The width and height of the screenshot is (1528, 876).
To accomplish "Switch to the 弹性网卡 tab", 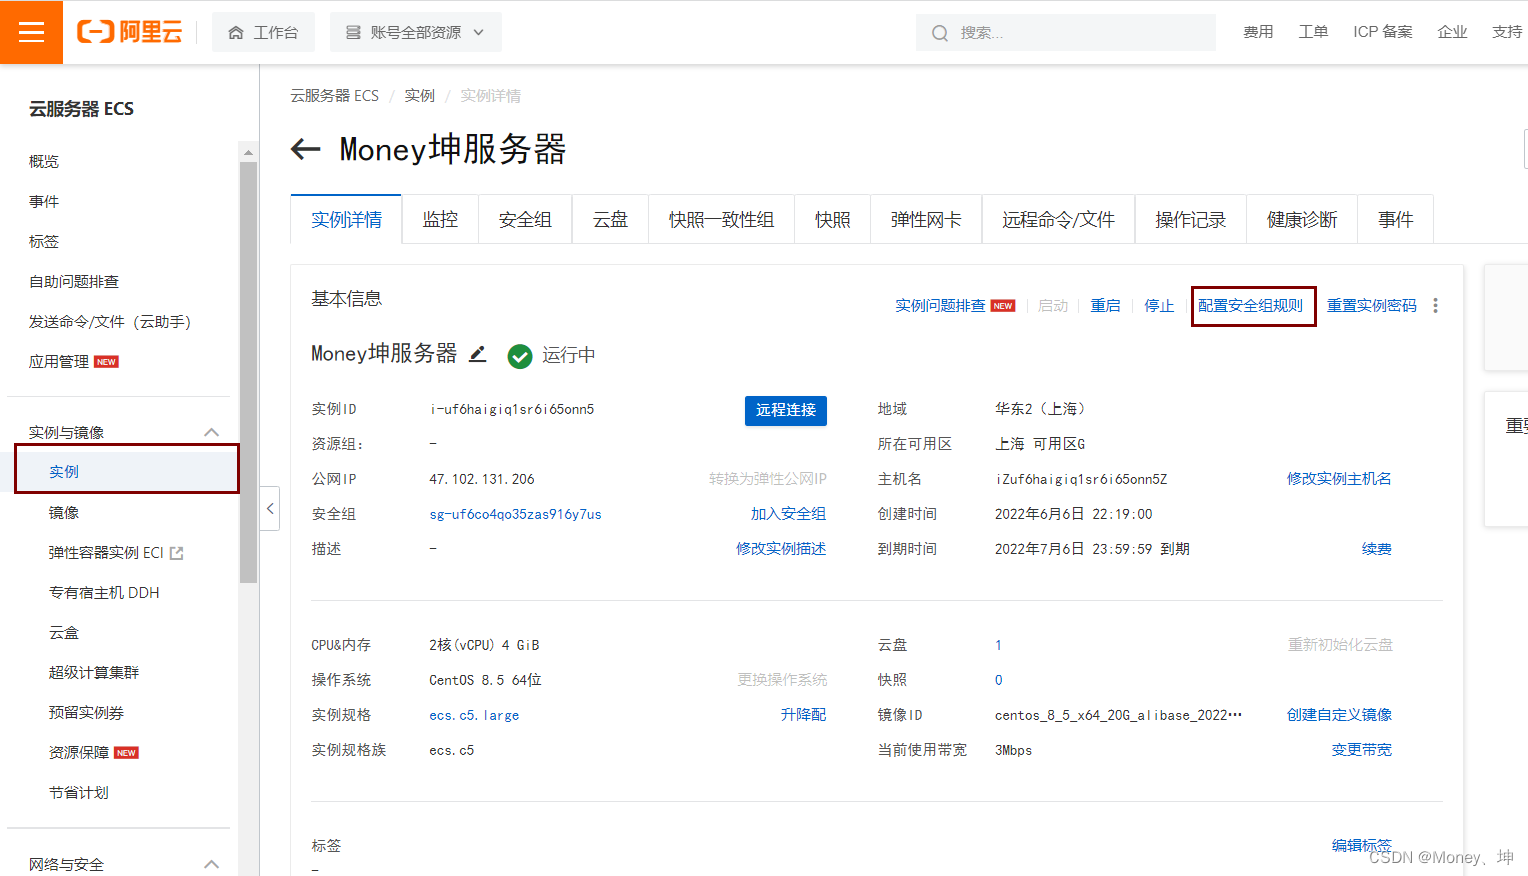I will (926, 219).
